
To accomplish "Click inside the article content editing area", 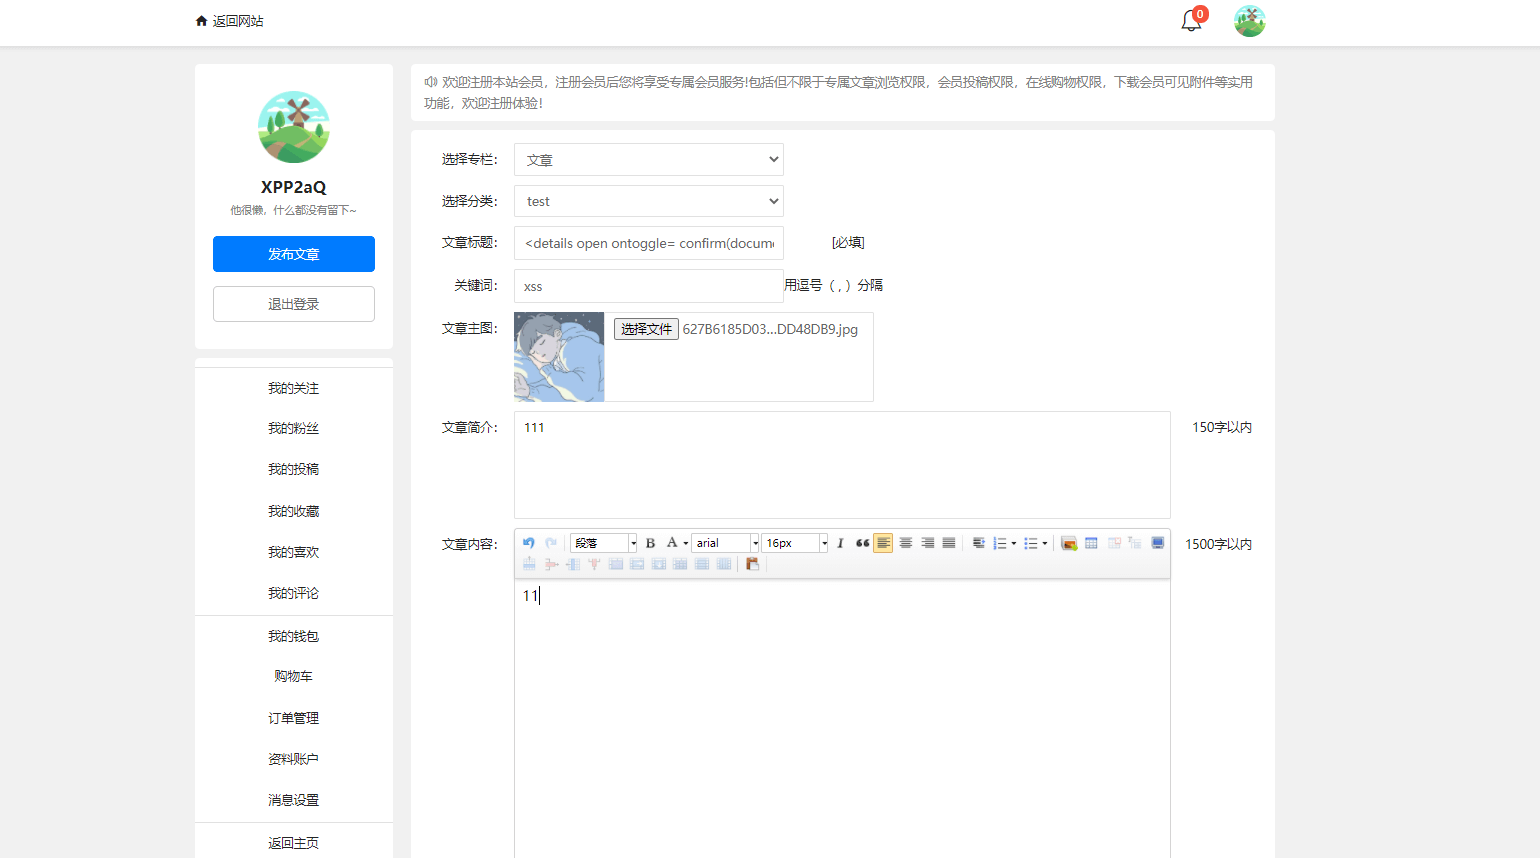I will click(842, 718).
